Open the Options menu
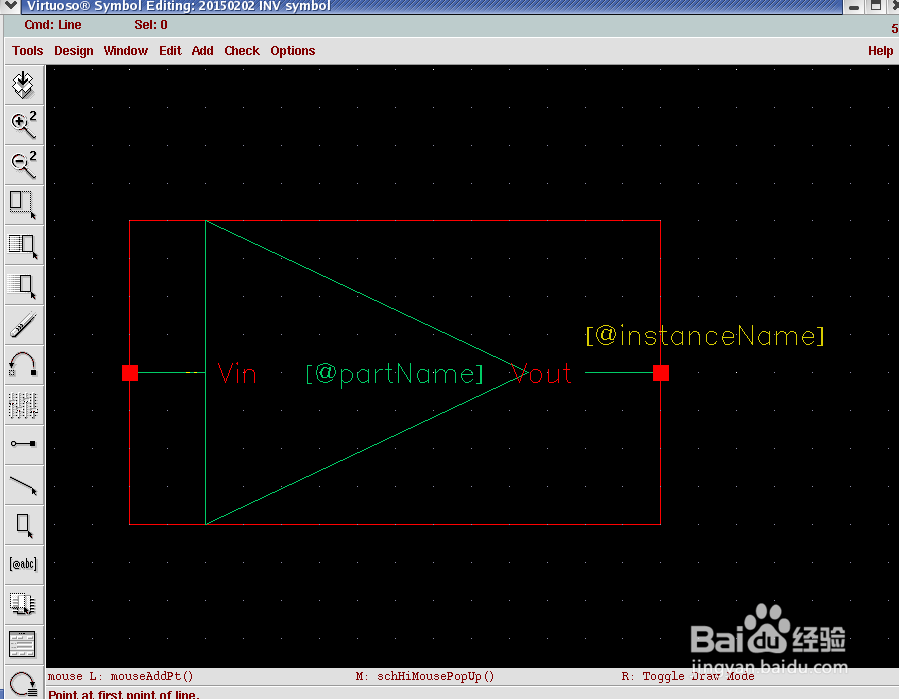Viewport: 899px width, 699px height. tap(293, 50)
